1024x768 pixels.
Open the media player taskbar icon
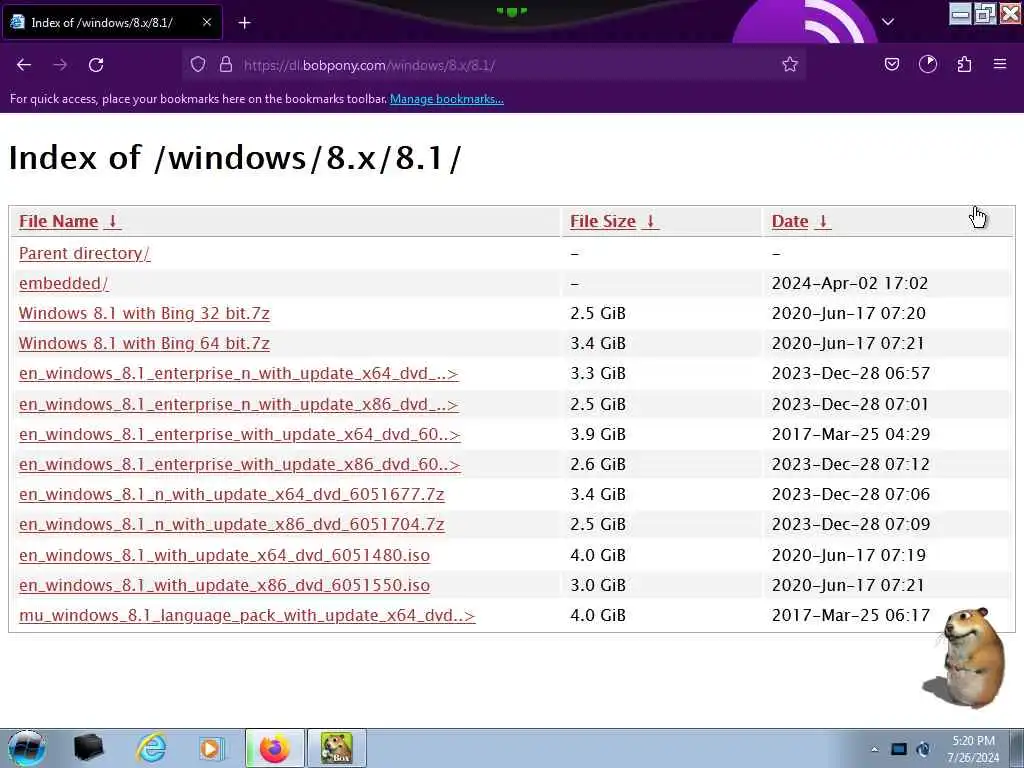[x=212, y=748]
